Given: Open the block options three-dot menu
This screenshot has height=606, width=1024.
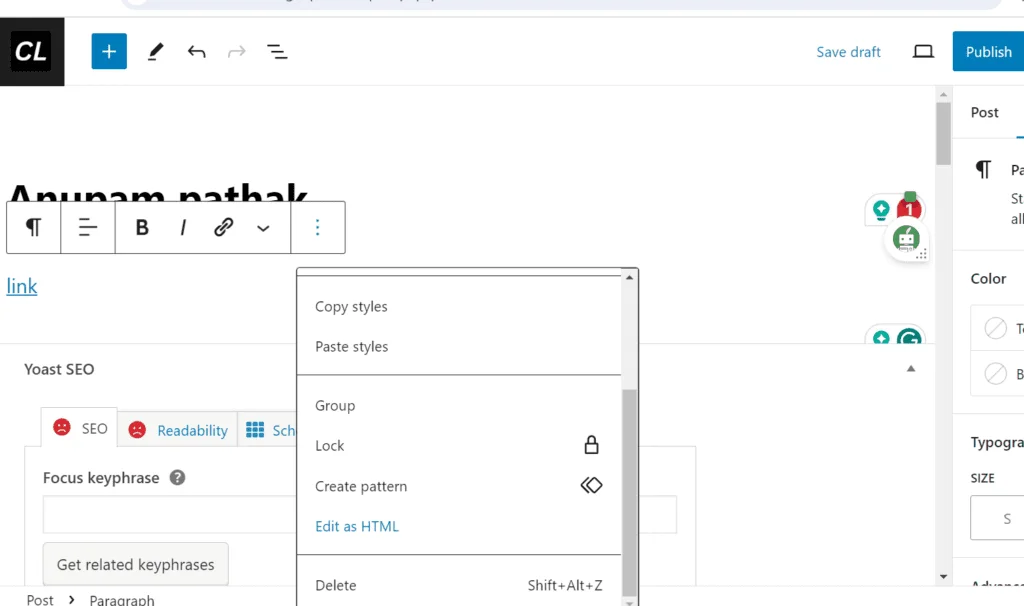Looking at the screenshot, I should pyautogui.click(x=317, y=228).
